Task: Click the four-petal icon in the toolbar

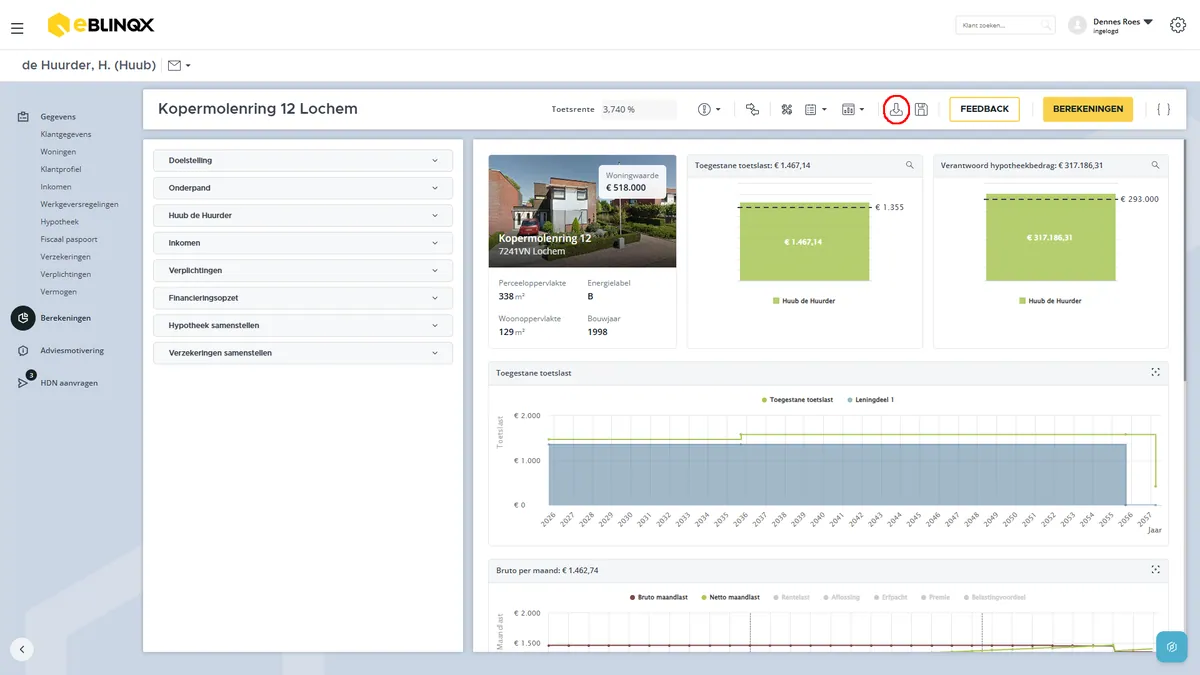Action: [786, 109]
